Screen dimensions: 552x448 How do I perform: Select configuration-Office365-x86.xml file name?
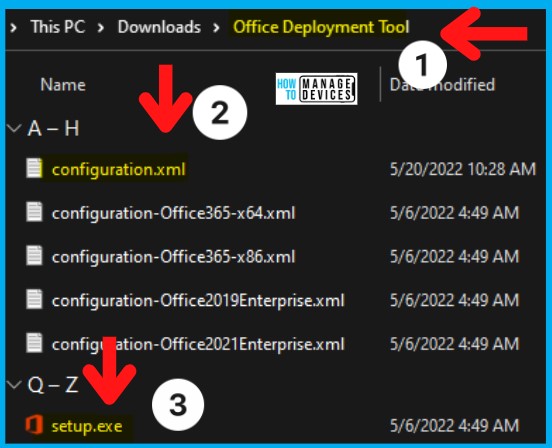click(x=173, y=257)
